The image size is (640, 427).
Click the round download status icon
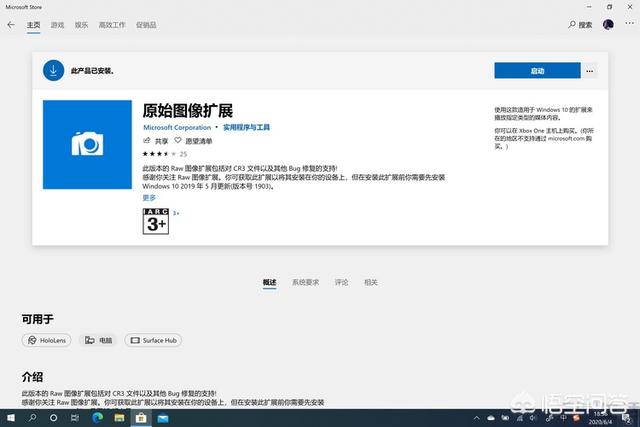coord(53,70)
